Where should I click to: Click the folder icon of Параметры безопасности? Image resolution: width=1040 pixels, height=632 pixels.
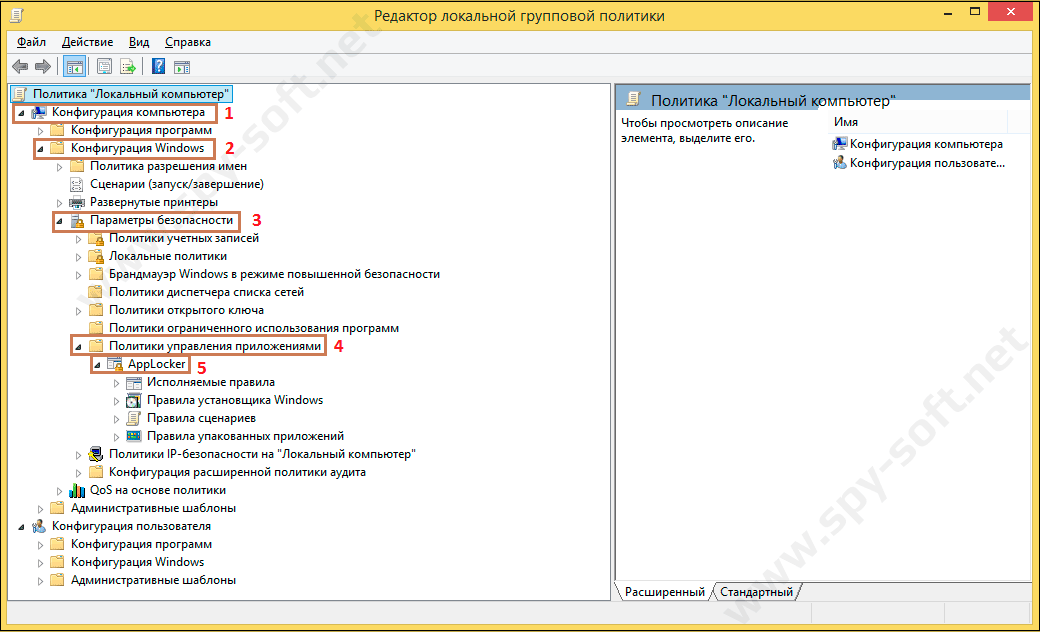(77, 220)
